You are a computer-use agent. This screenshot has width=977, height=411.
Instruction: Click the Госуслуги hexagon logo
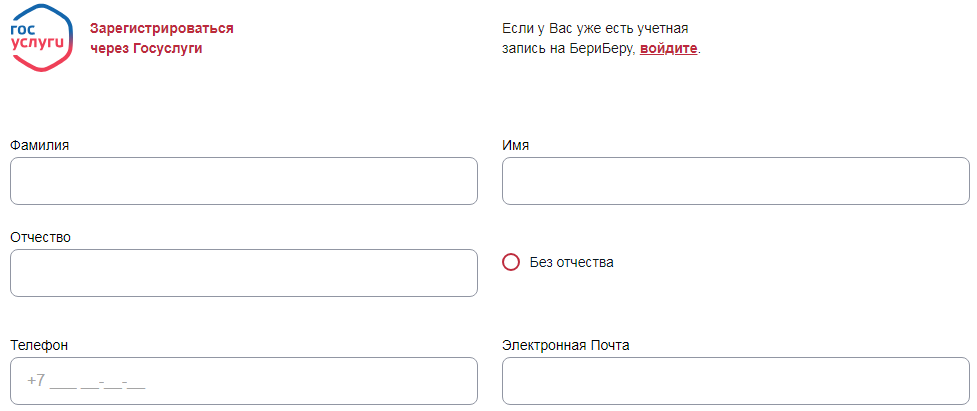click(42, 38)
